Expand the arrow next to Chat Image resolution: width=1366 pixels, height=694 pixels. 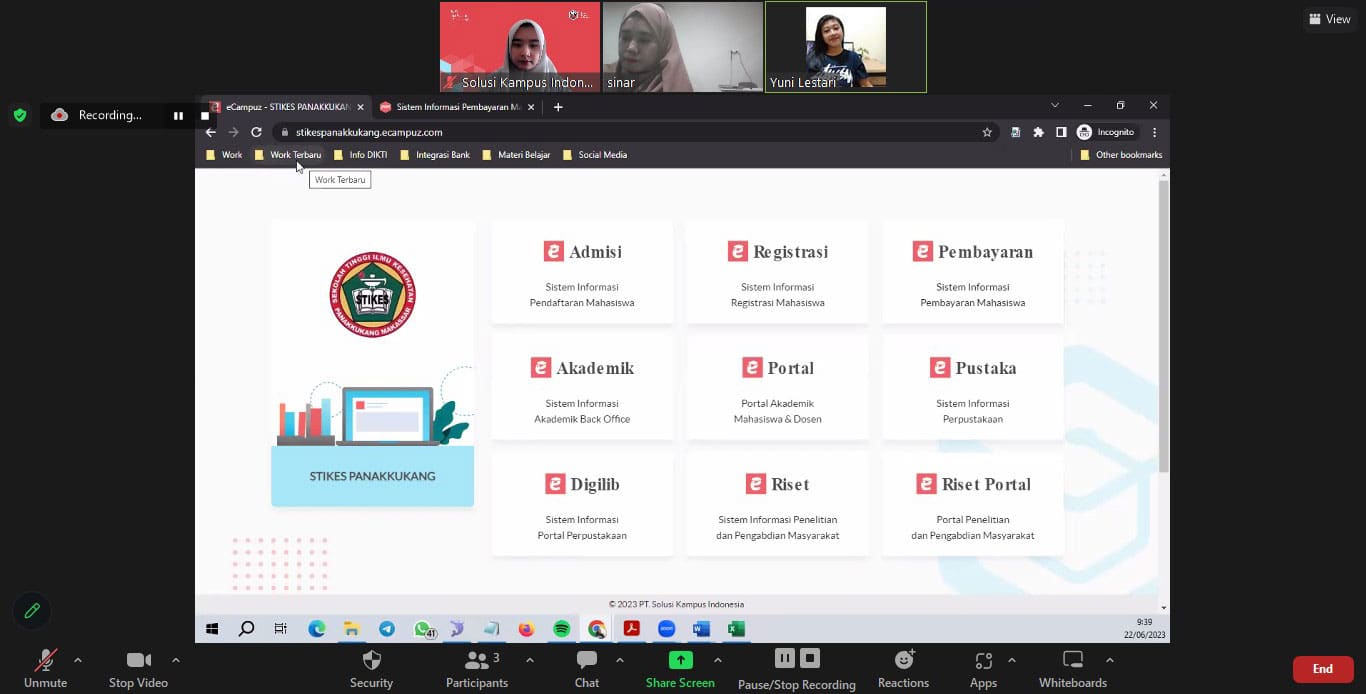(620, 660)
